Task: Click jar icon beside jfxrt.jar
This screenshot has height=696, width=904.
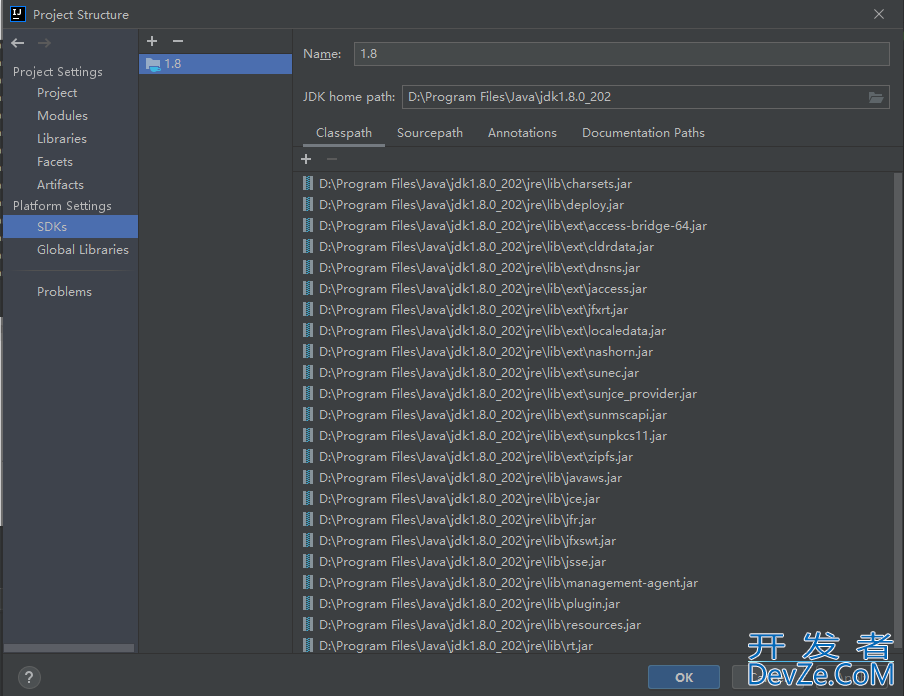Action: tap(308, 310)
